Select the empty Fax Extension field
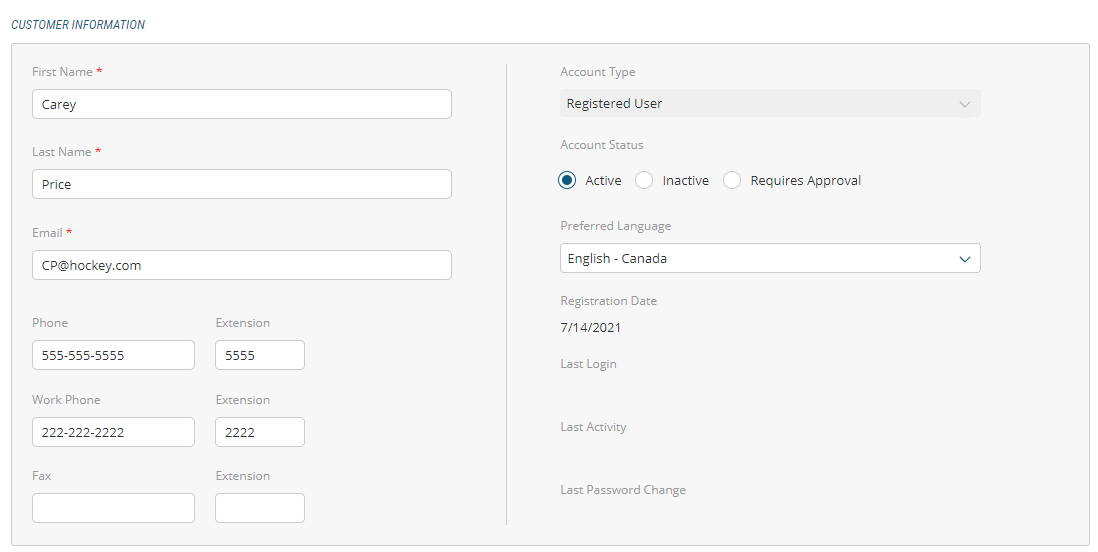 tap(260, 508)
